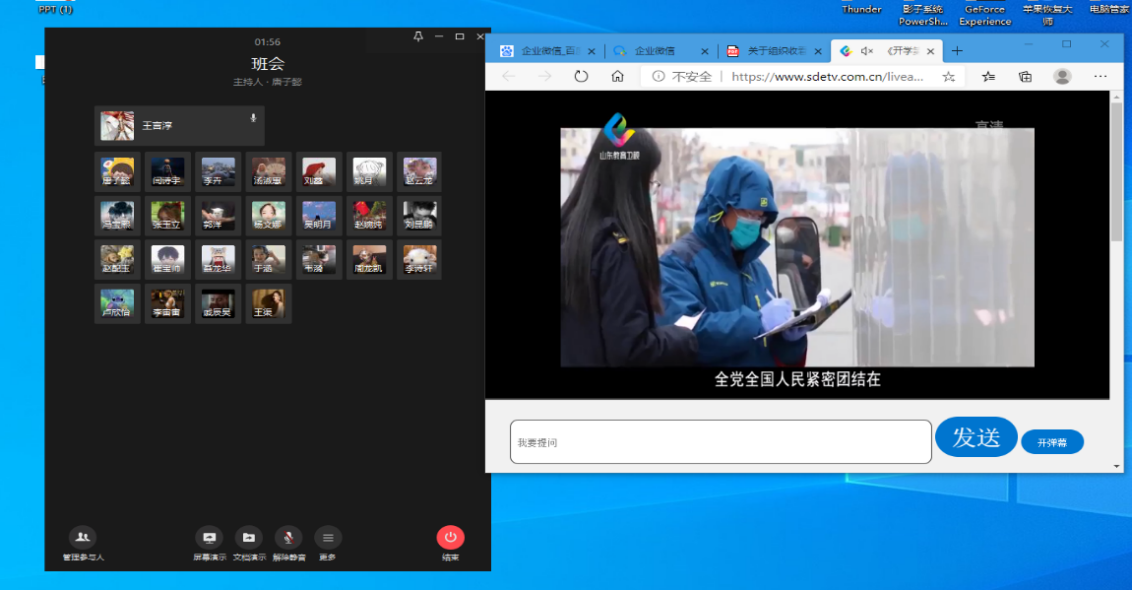
Task: Go to the browser home page
Action: point(618,76)
